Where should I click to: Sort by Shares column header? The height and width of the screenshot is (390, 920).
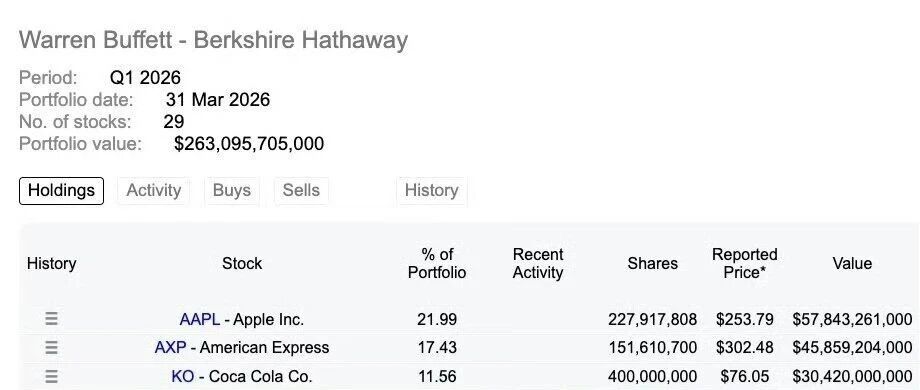pyautogui.click(x=652, y=263)
